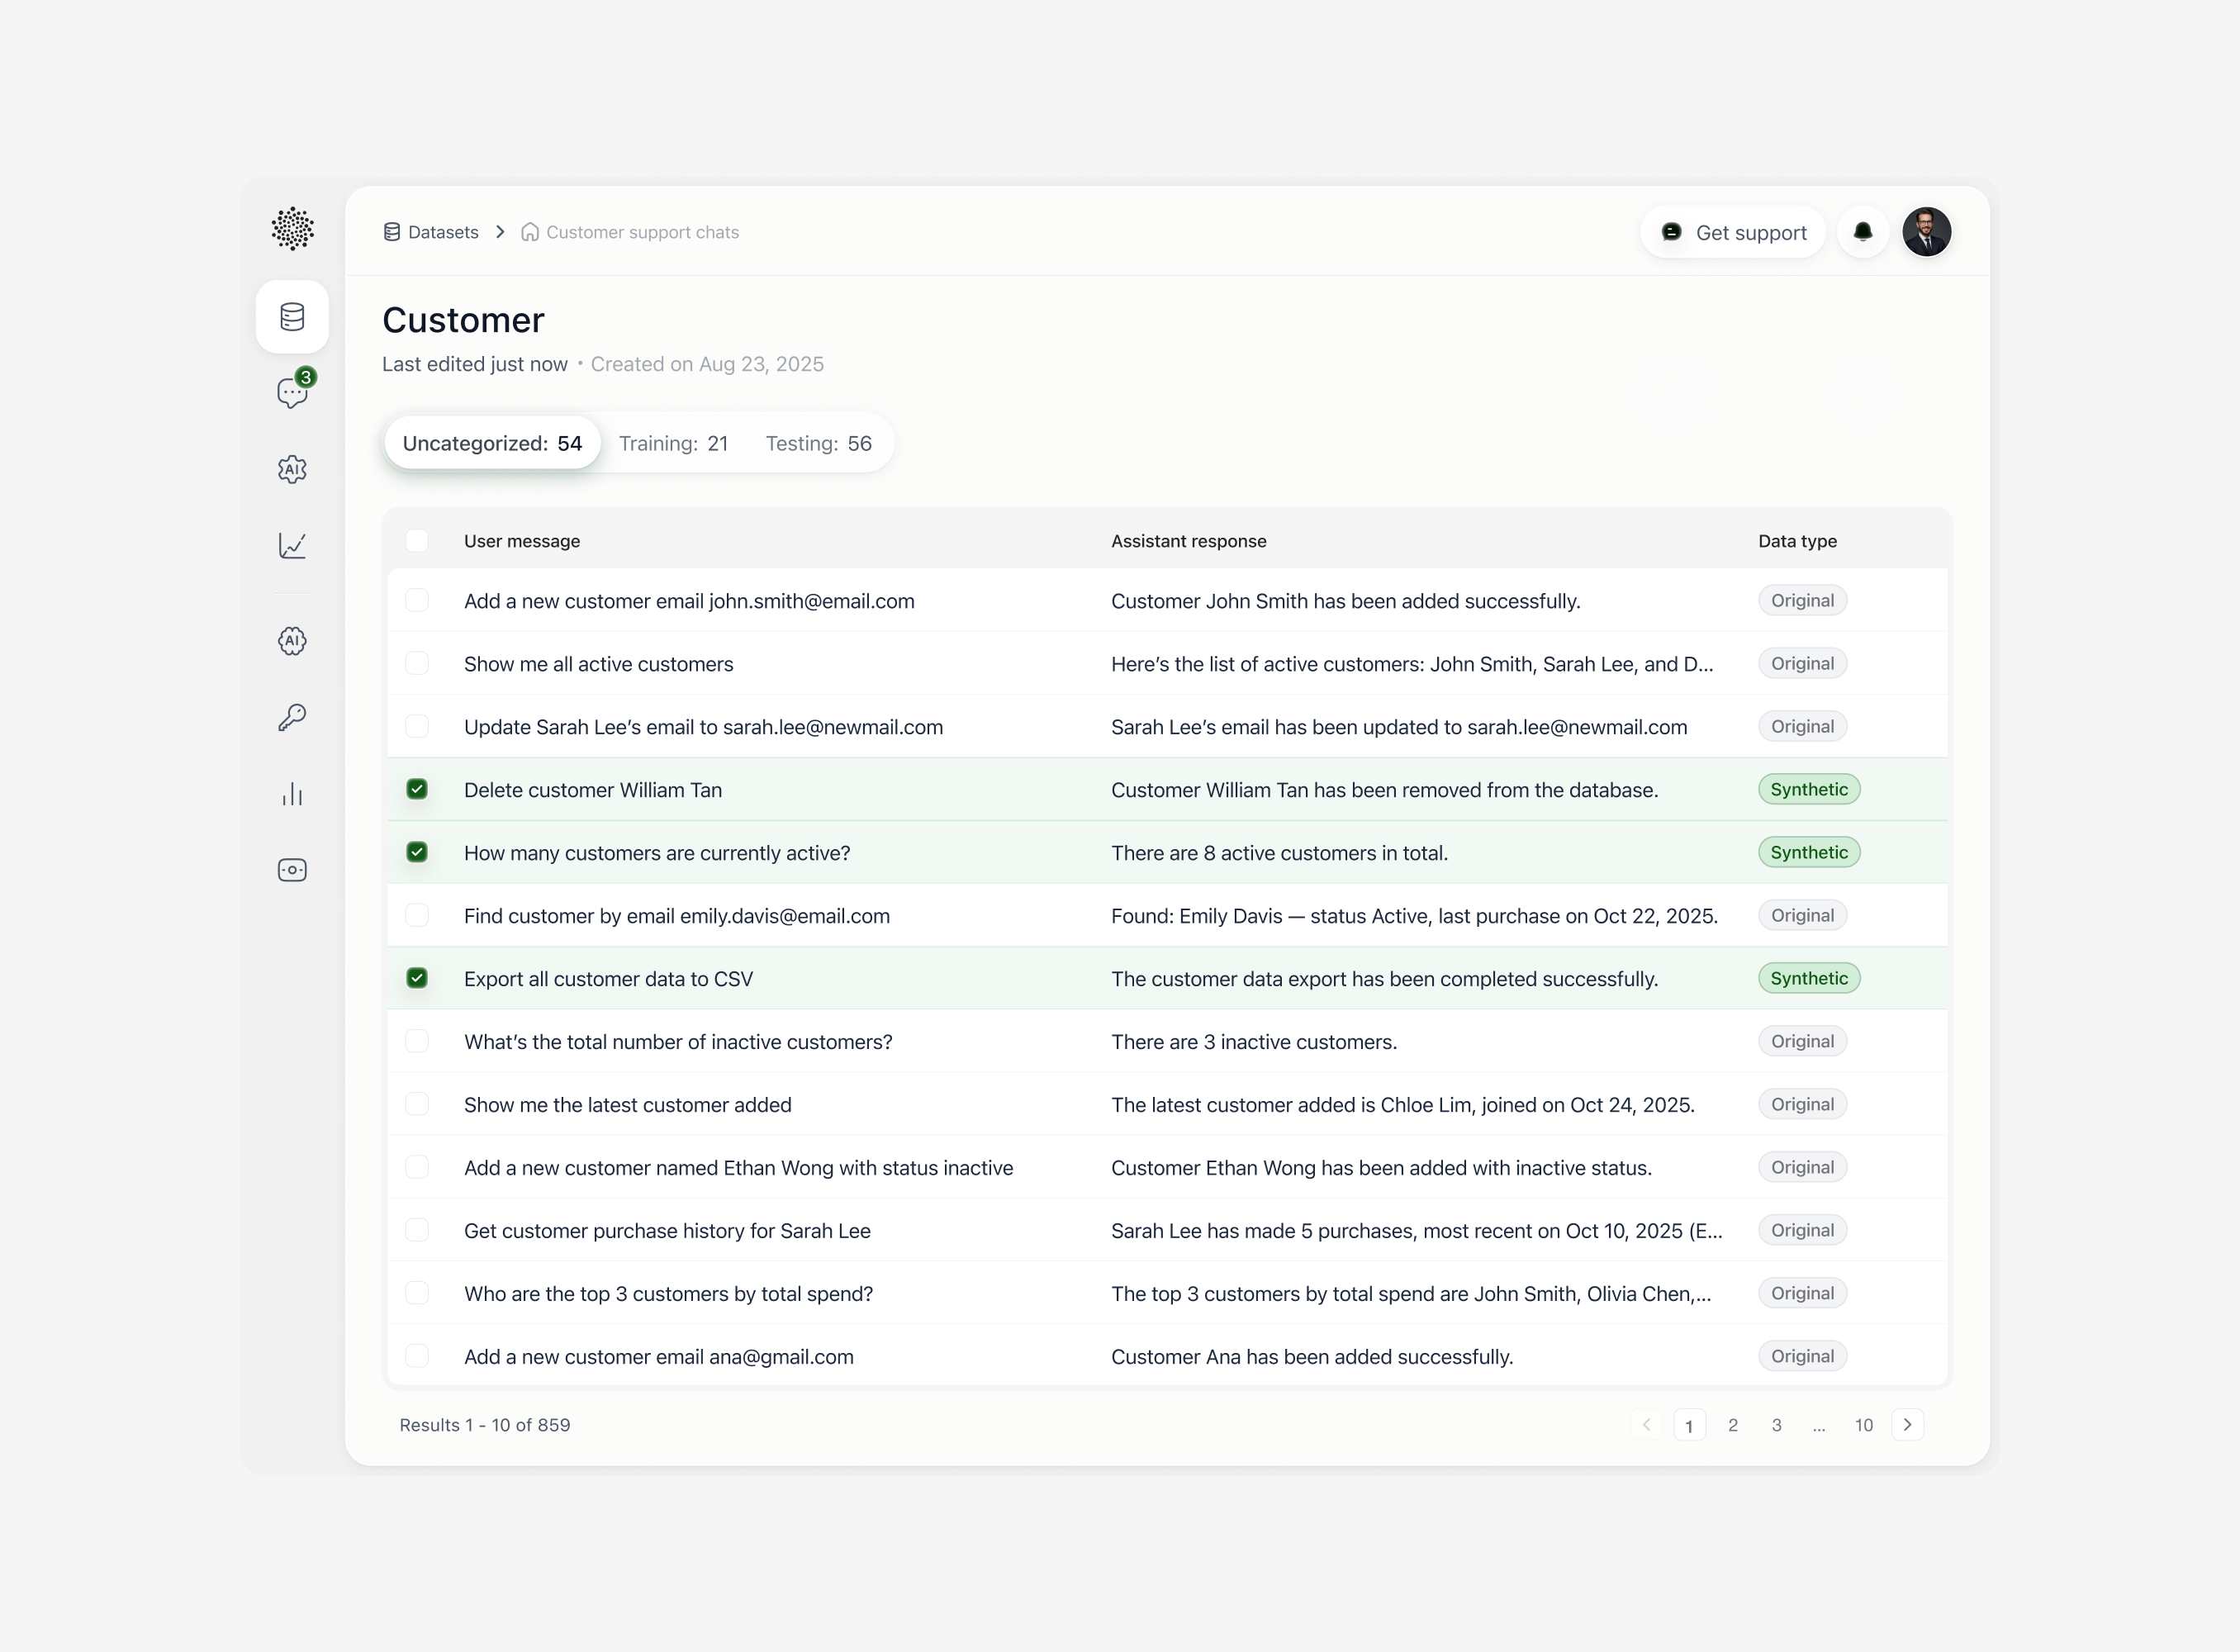Click the bar chart statistics sidebar icon
The image size is (2240, 1652).
pyautogui.click(x=292, y=794)
